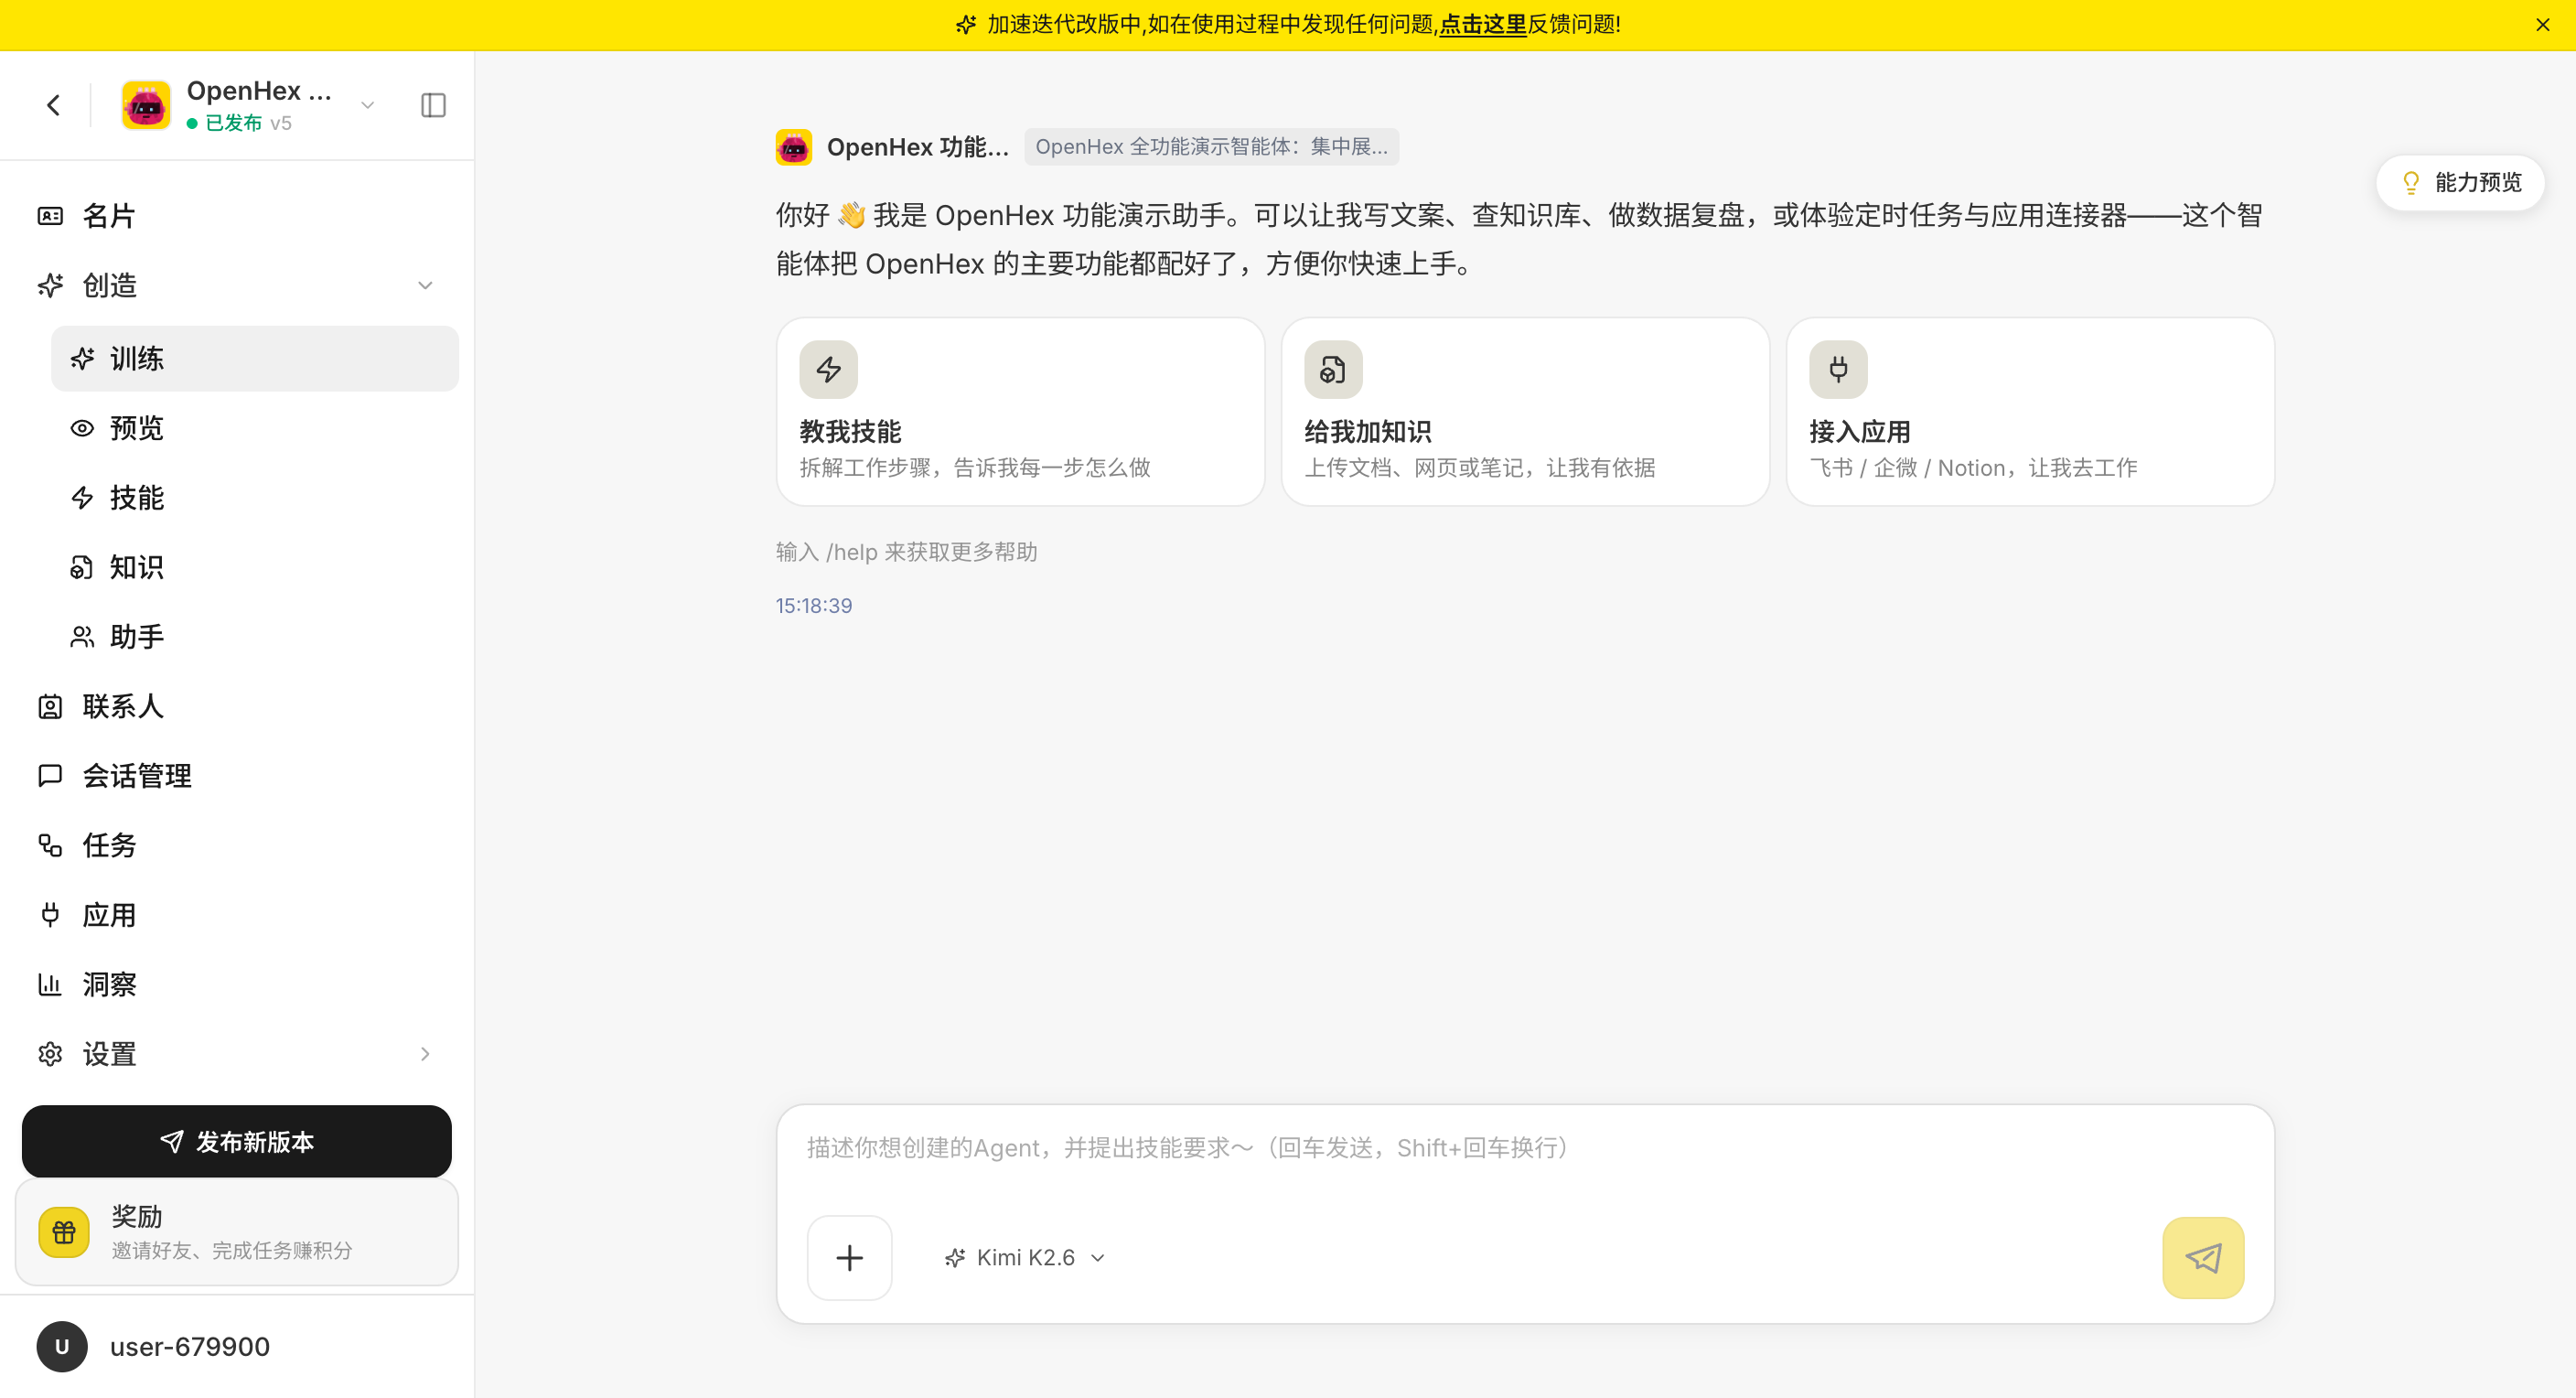
Task: Open the 奖励 rewards card
Action: point(237,1233)
